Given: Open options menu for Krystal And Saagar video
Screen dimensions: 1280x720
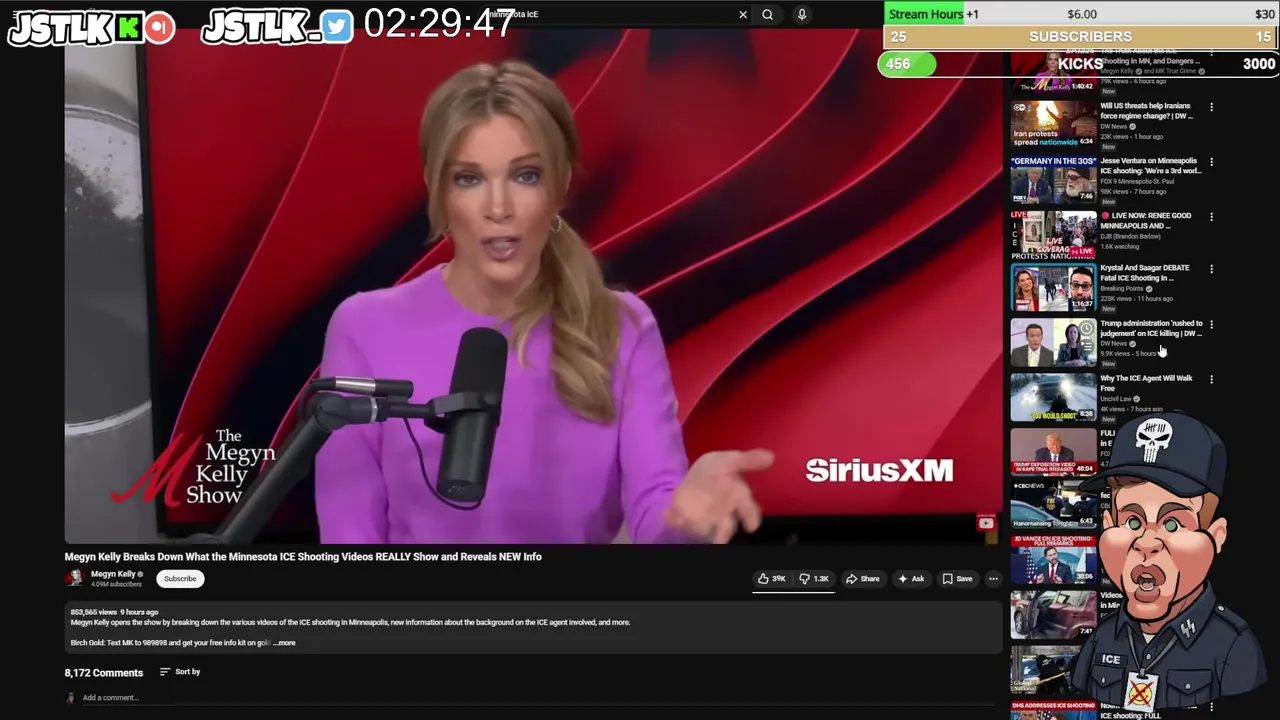Looking at the screenshot, I should 1211,269.
